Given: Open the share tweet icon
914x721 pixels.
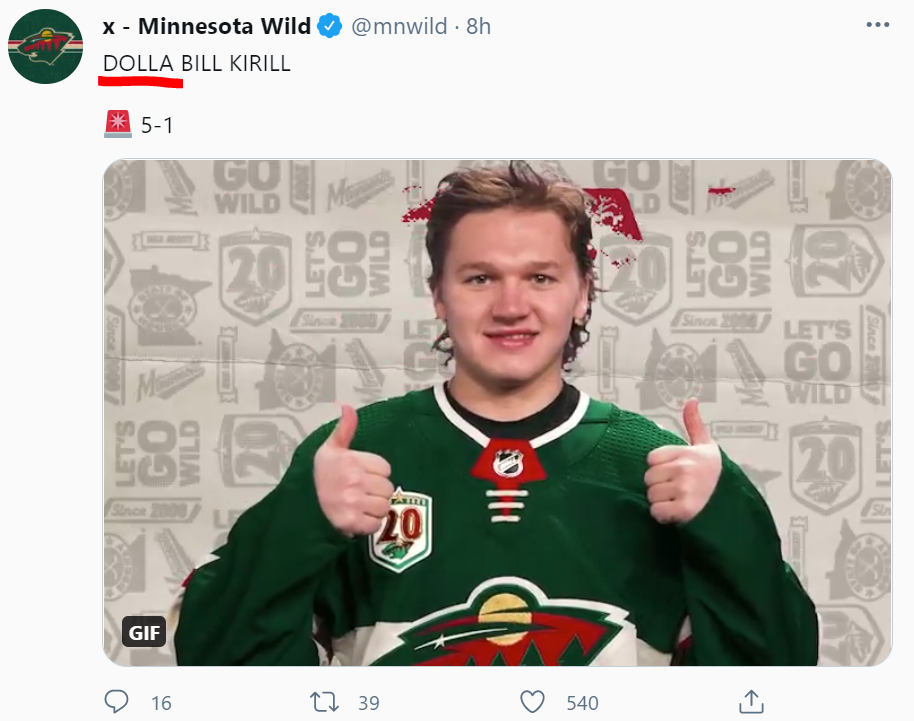Looking at the screenshot, I should tap(750, 701).
